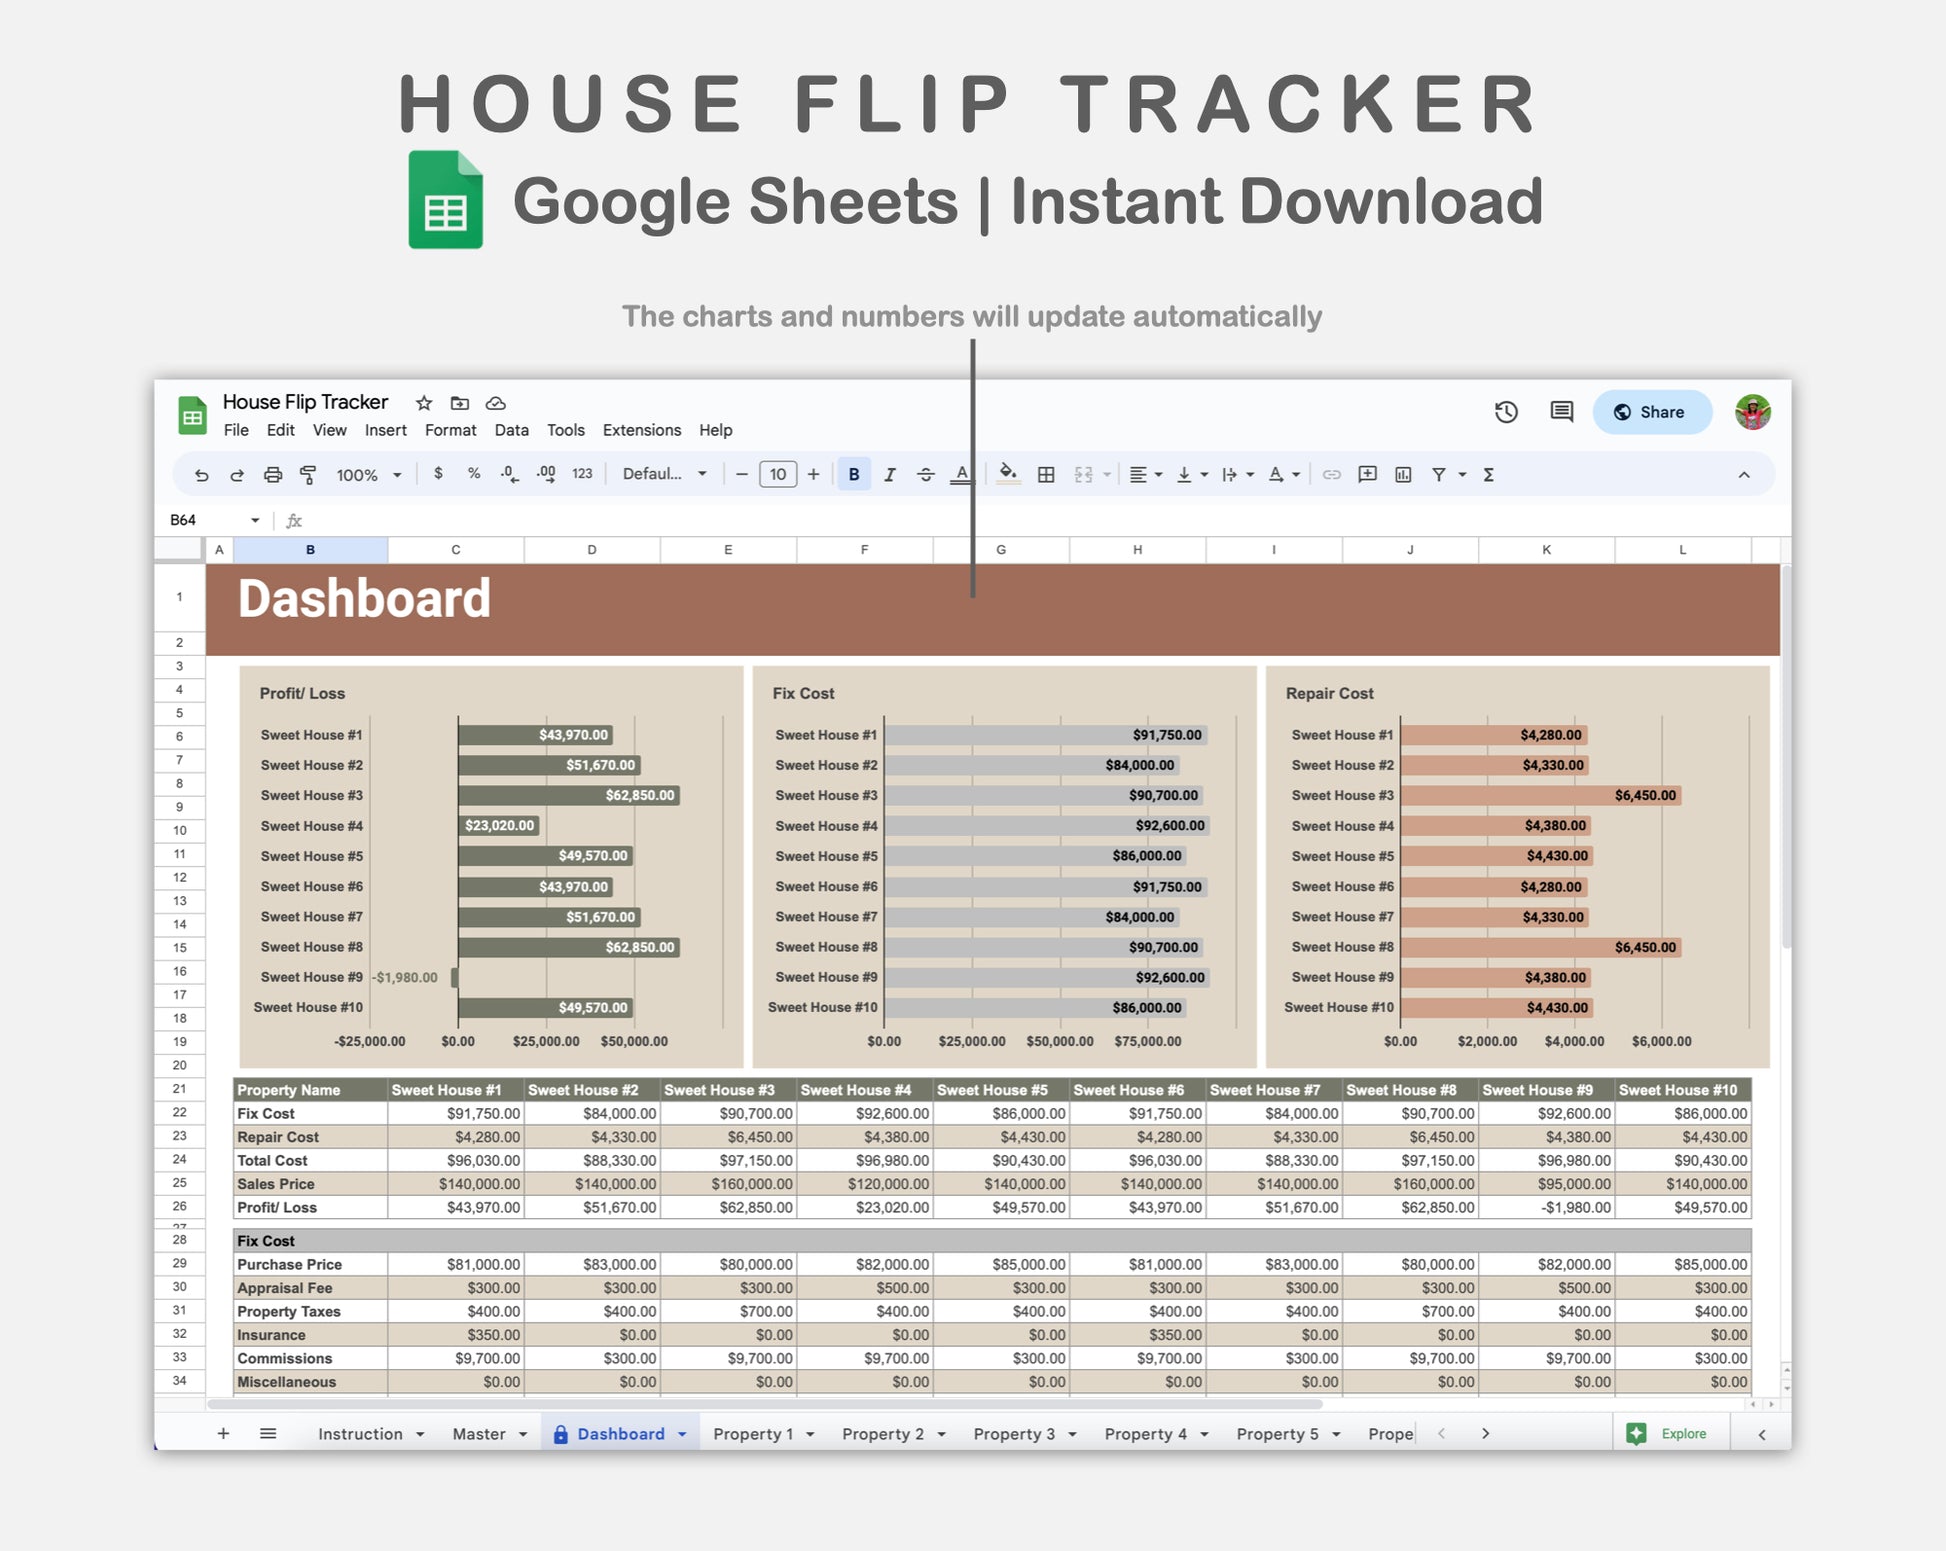
Task: Open the 100% zoom dropdown
Action: (368, 475)
